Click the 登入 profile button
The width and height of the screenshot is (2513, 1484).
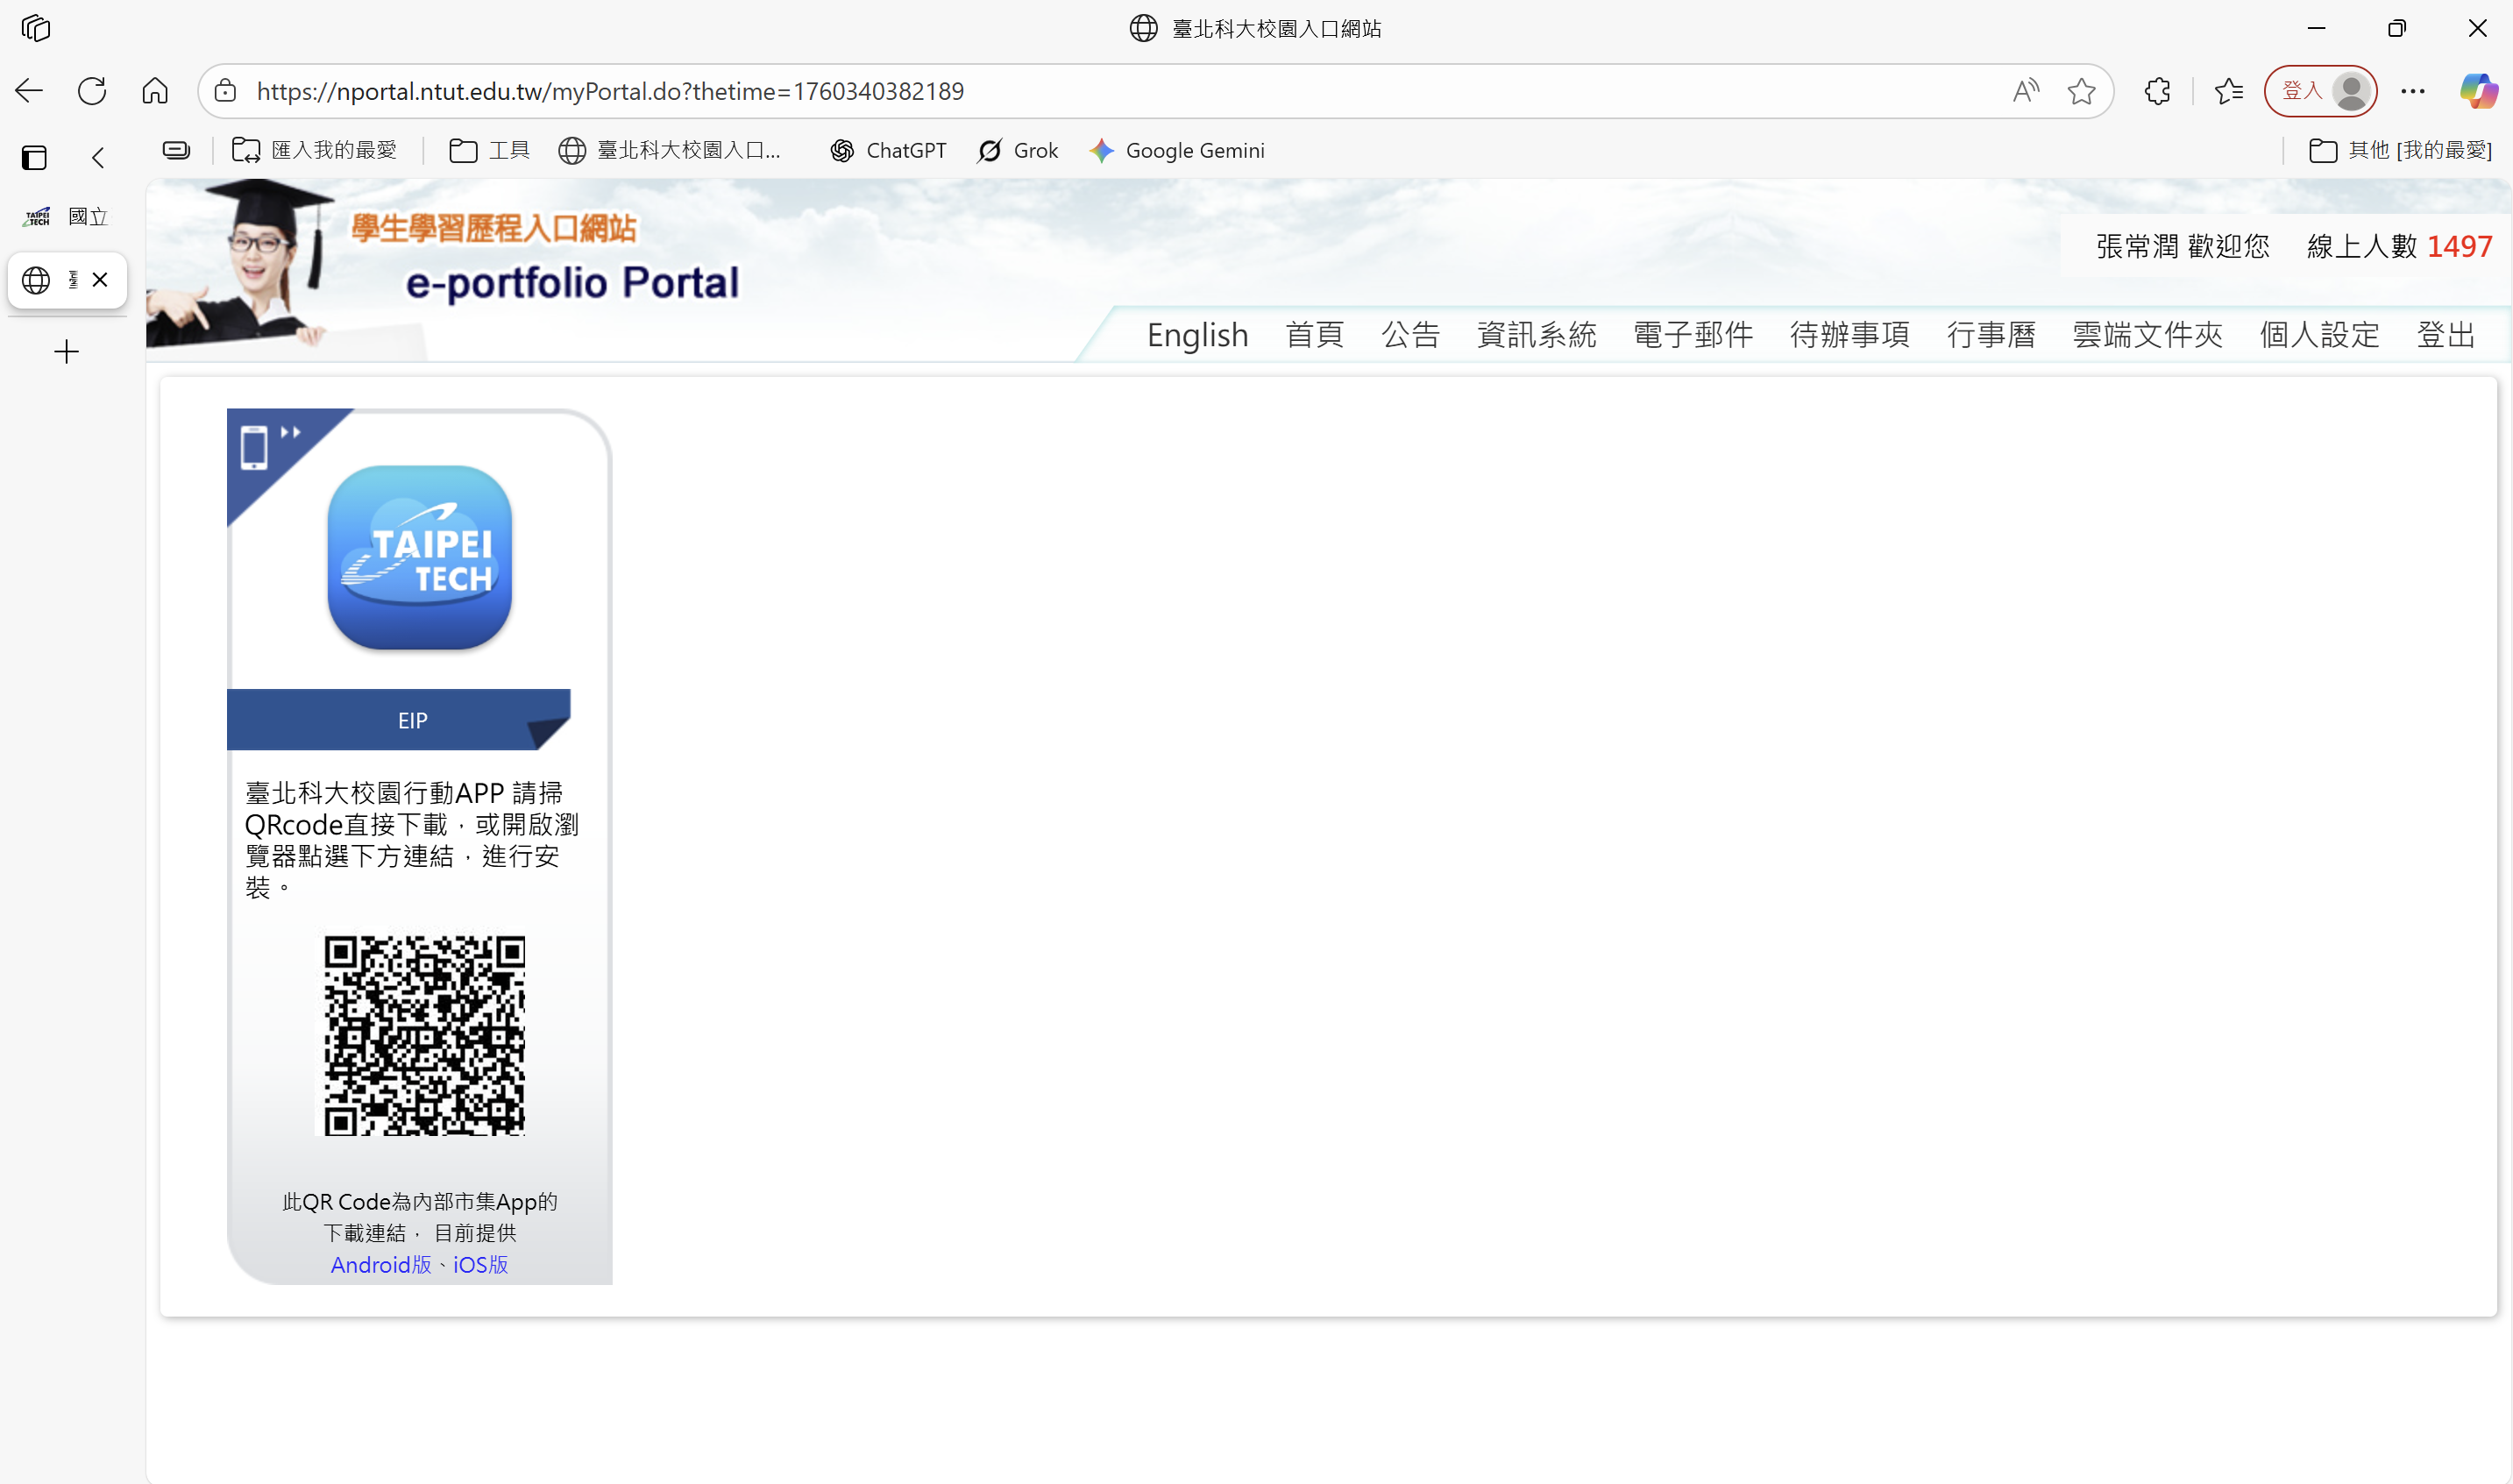2321,91
